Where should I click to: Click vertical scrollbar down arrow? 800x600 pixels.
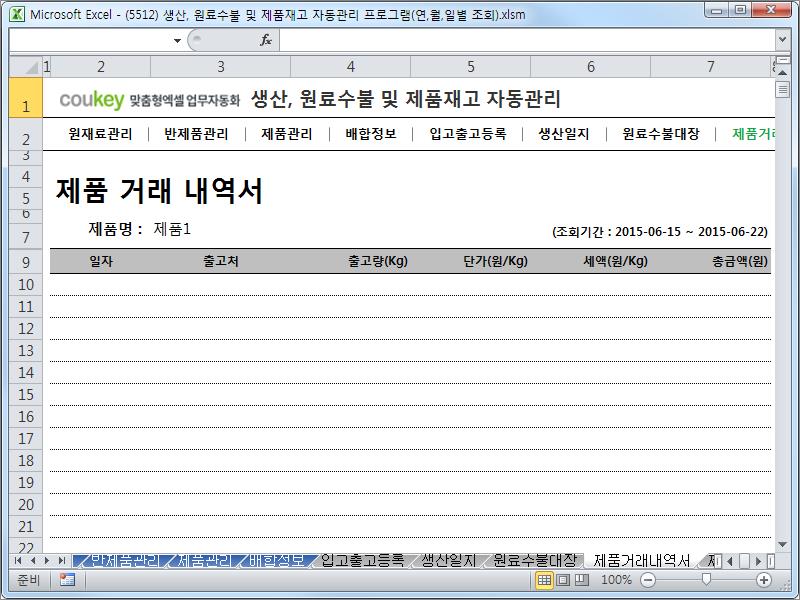coord(782,544)
